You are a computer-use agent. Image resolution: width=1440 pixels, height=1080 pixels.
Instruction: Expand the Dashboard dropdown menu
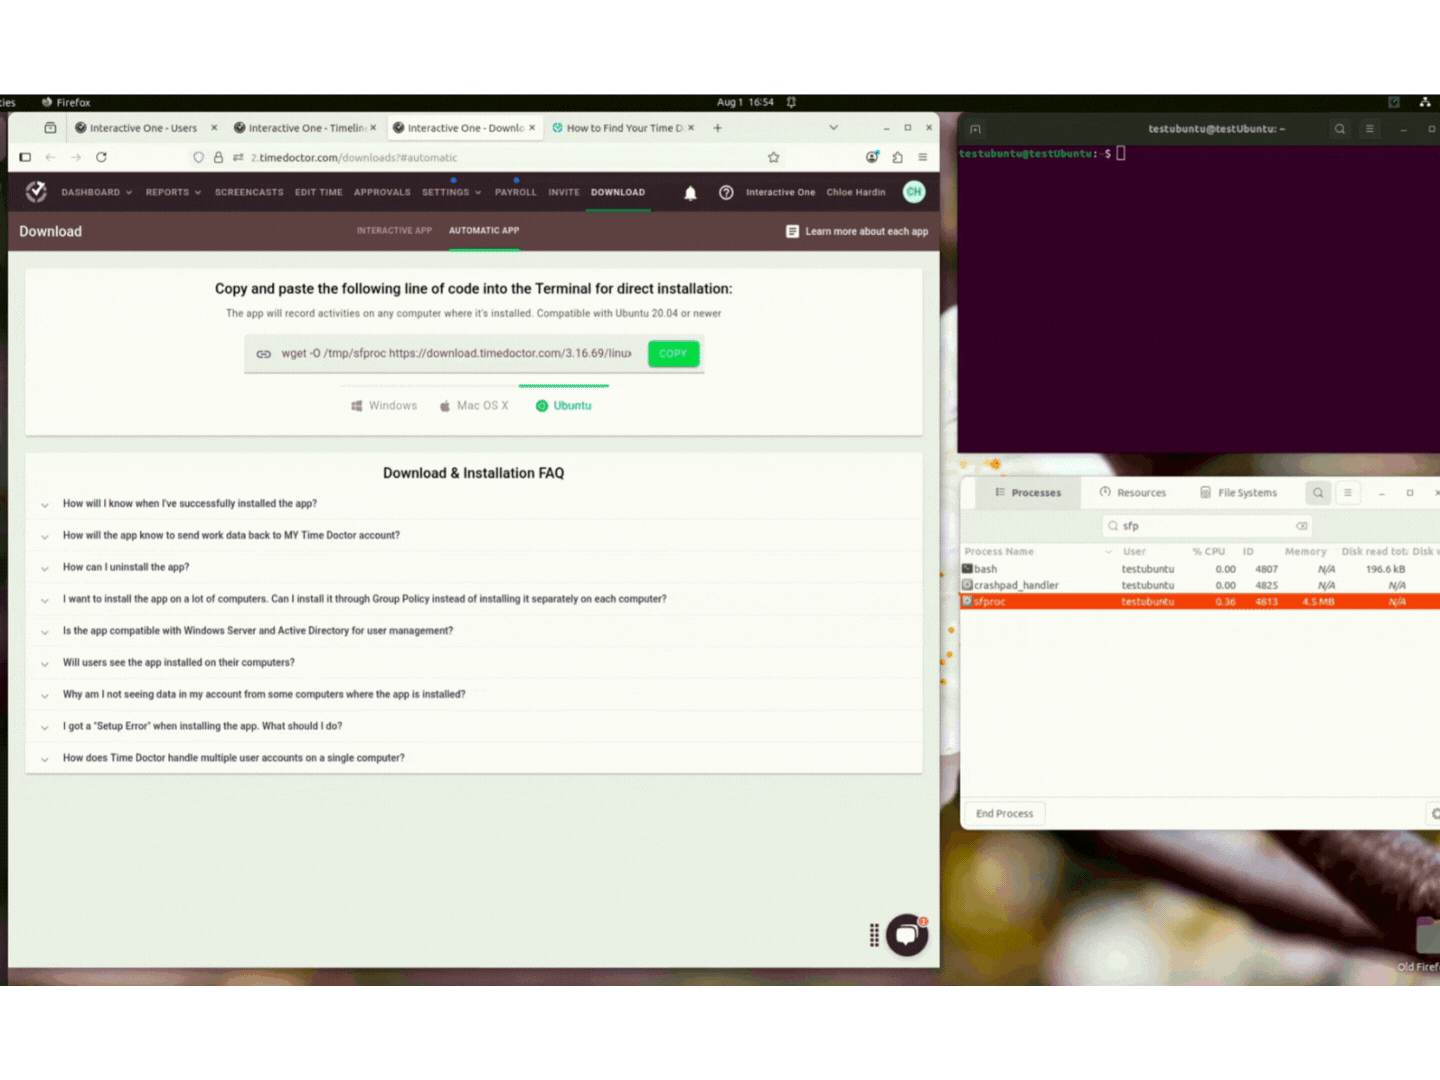pyautogui.click(x=97, y=192)
